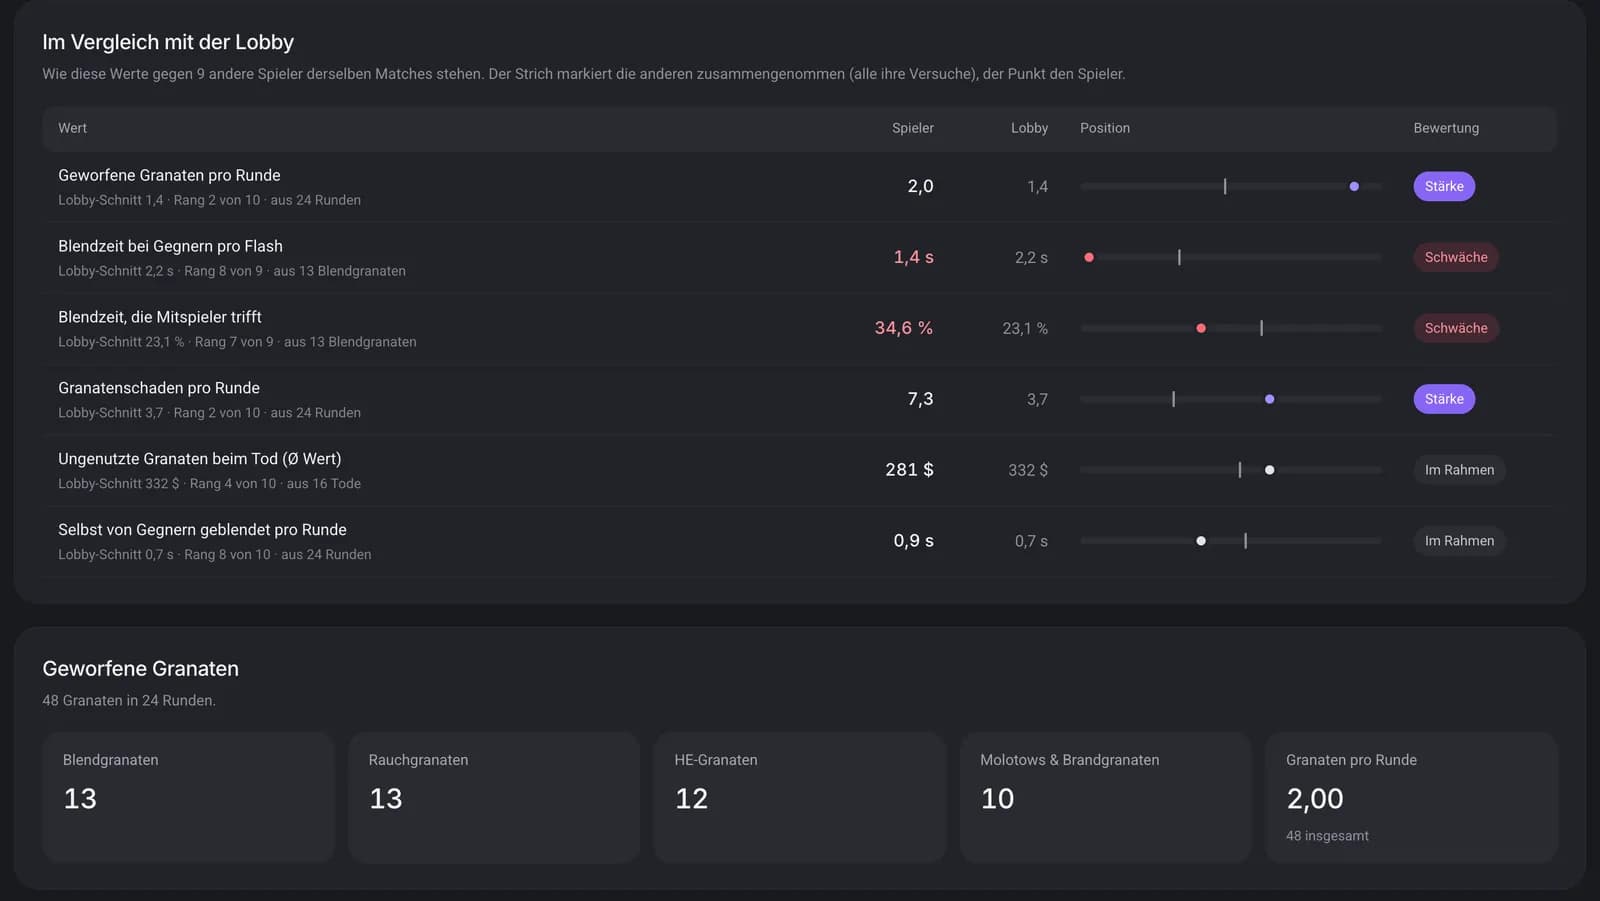Select "Selbst von Gegnern geblendet pro Runde"
This screenshot has height=901, width=1600.
(x=202, y=530)
